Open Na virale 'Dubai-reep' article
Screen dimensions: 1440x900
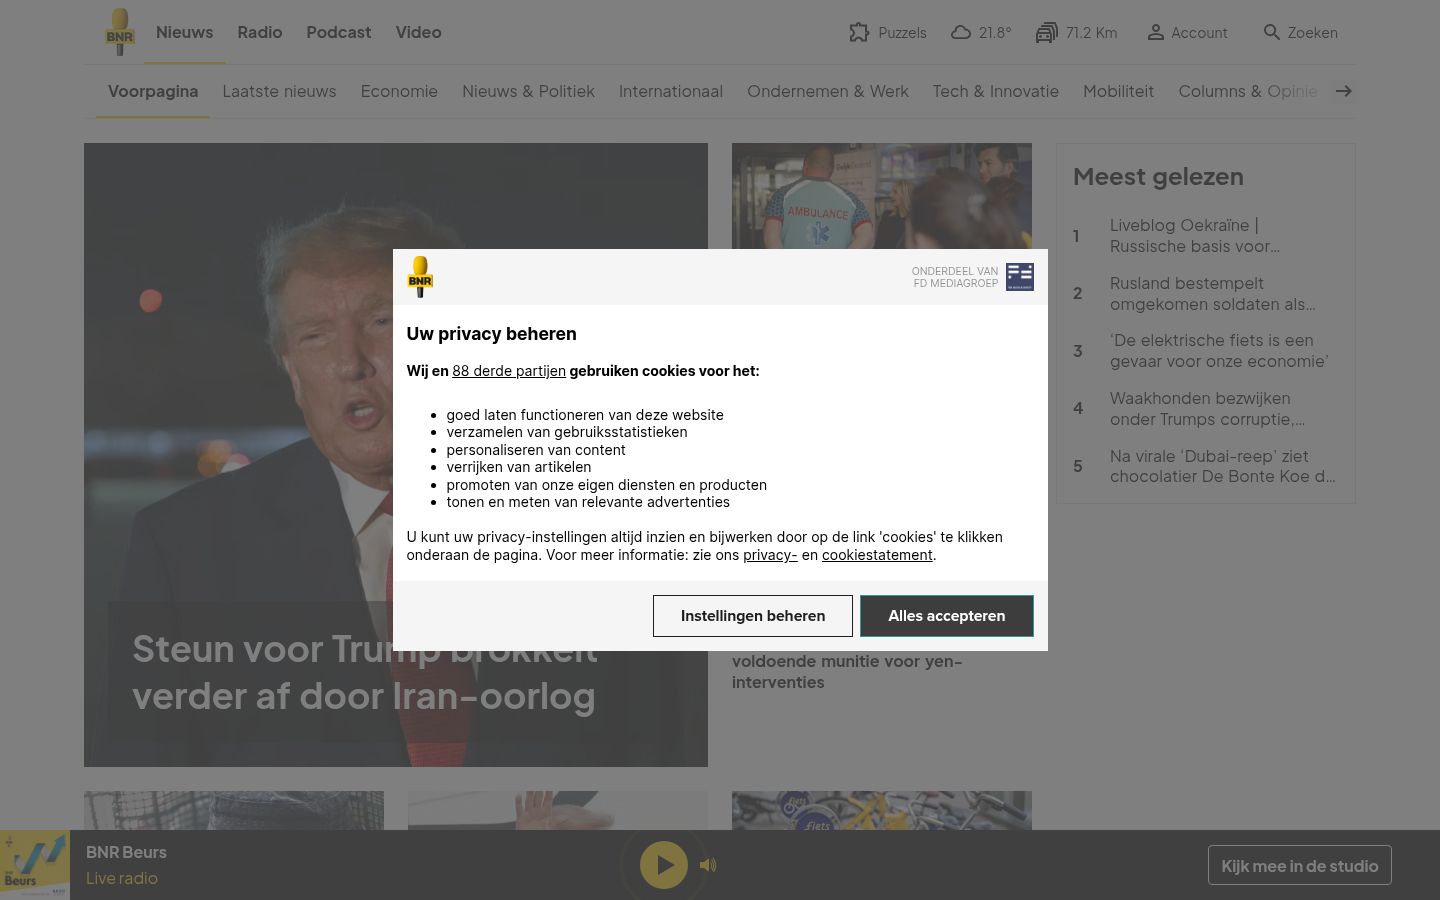[1223, 466]
